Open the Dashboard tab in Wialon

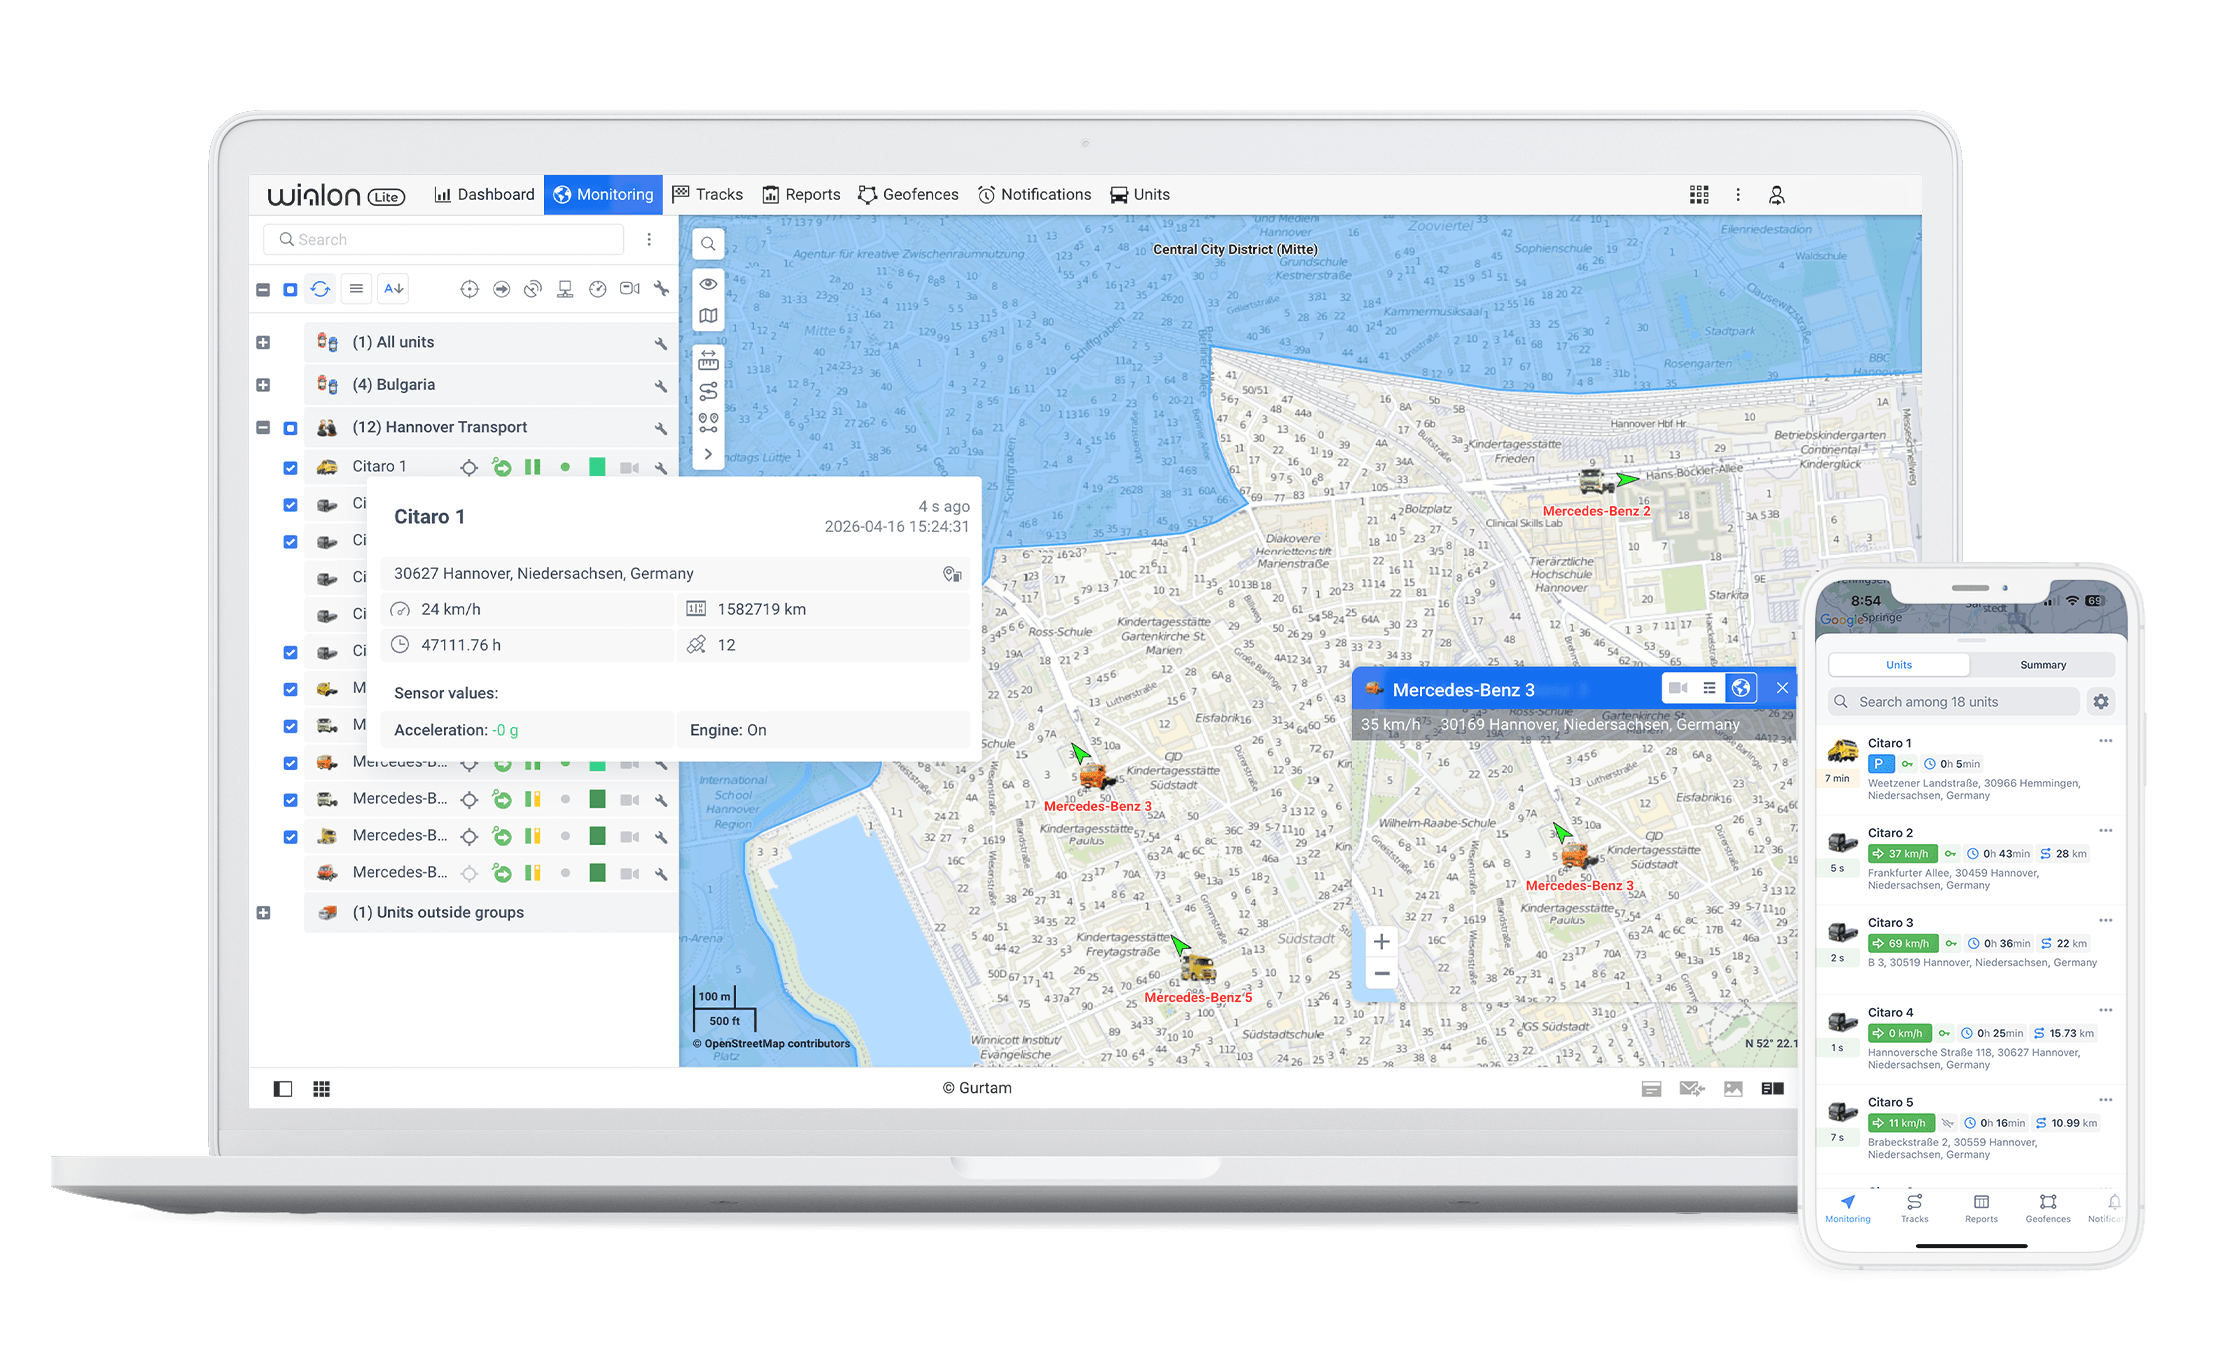point(485,195)
